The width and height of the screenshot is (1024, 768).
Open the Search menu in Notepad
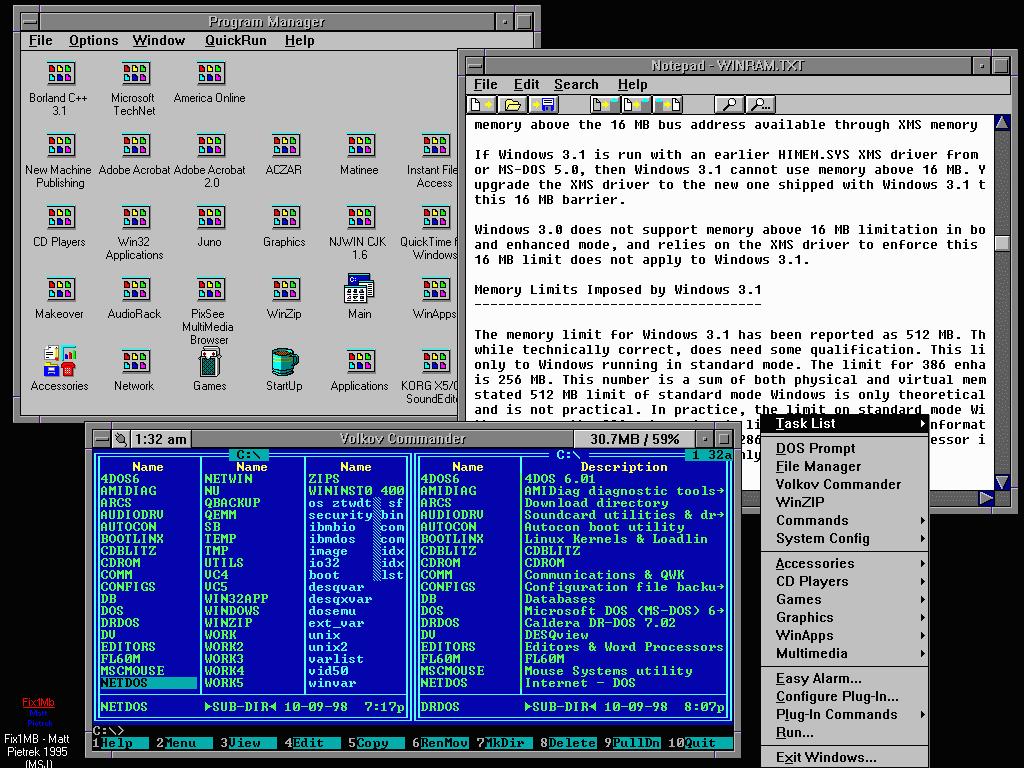coord(576,84)
